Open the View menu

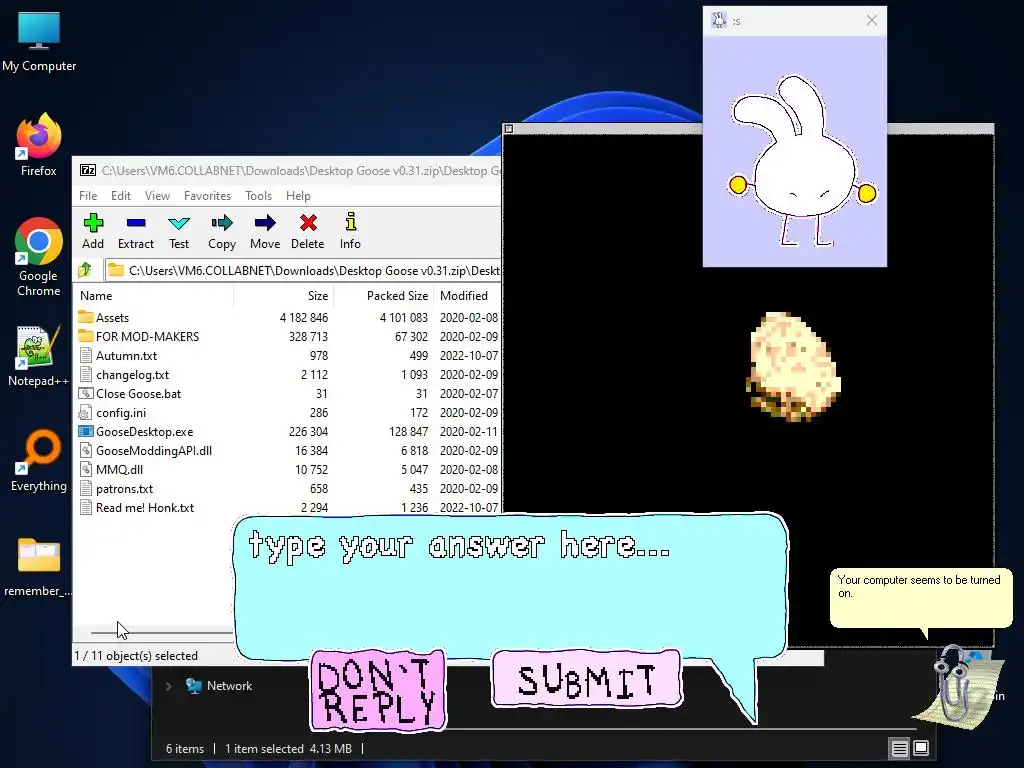[x=157, y=196]
